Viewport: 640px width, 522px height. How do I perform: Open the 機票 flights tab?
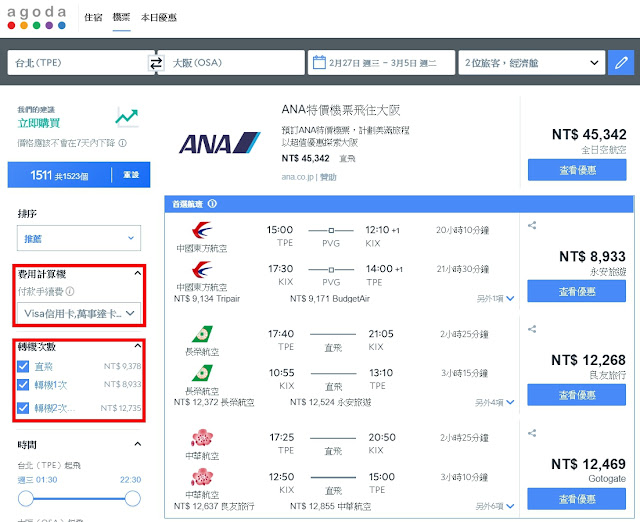(121, 17)
